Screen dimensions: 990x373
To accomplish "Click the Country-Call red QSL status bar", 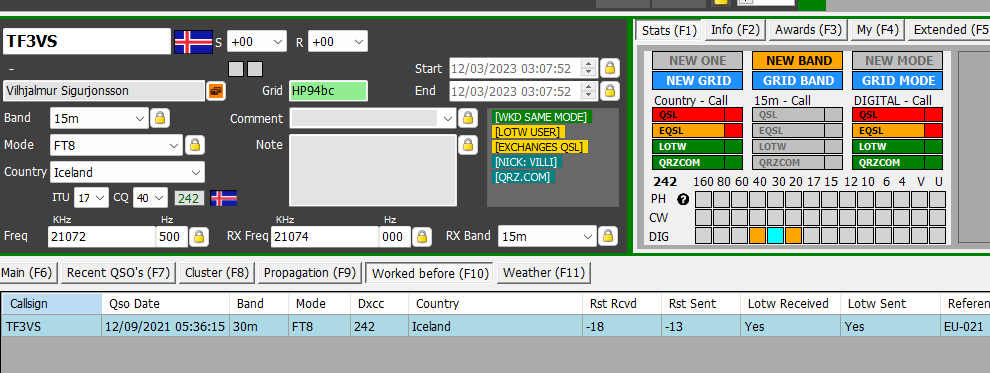I will click(698, 115).
